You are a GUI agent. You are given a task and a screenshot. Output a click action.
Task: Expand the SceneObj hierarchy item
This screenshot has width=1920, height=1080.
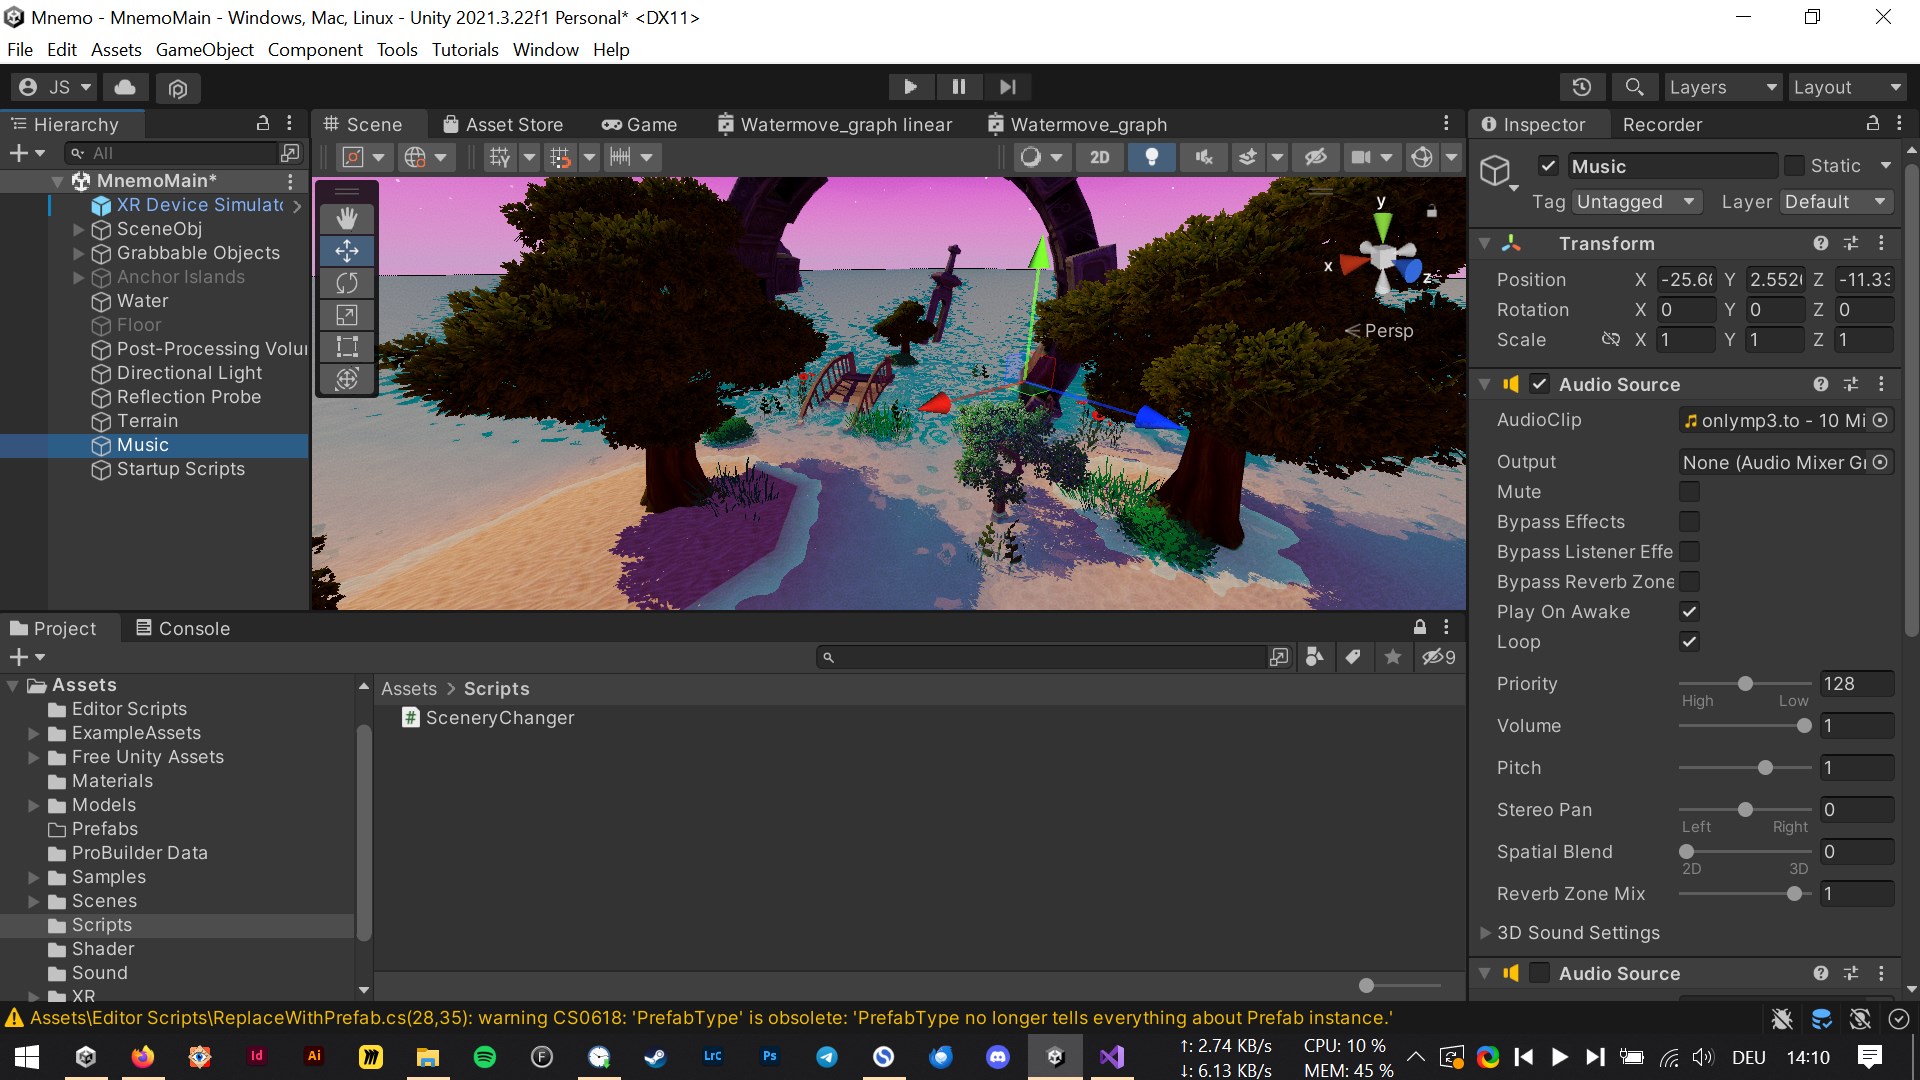[79, 229]
